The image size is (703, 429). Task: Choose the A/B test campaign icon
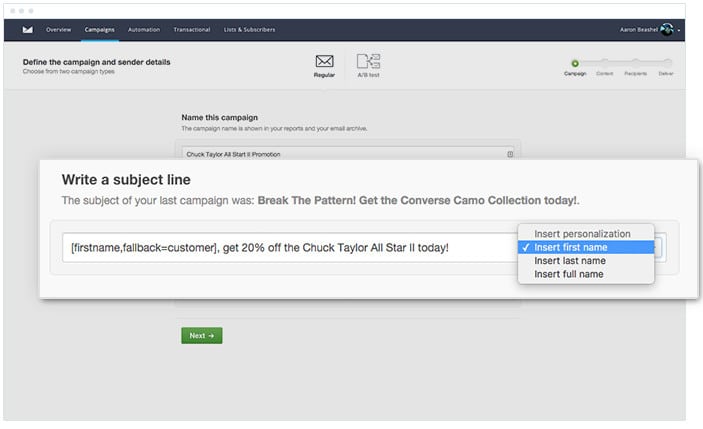point(368,62)
